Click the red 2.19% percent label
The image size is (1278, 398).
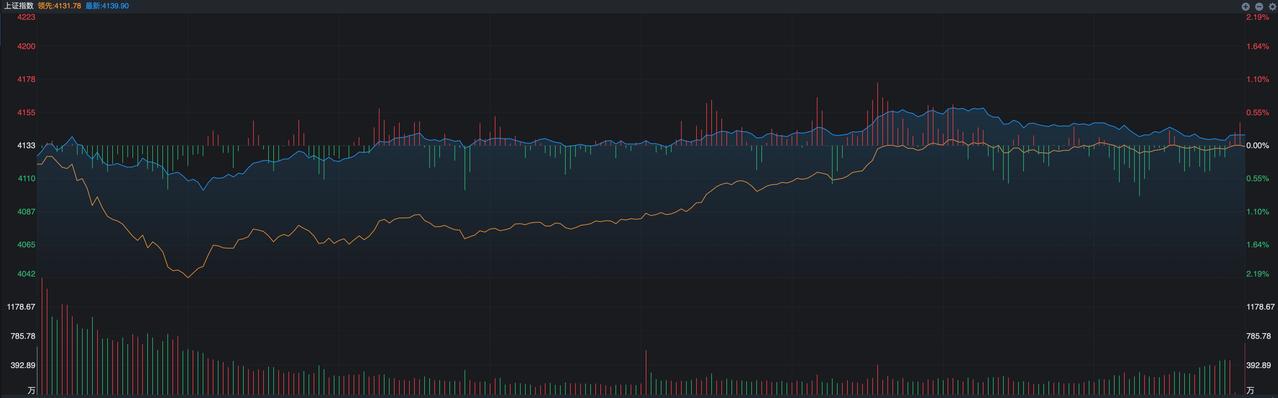click(x=1257, y=17)
